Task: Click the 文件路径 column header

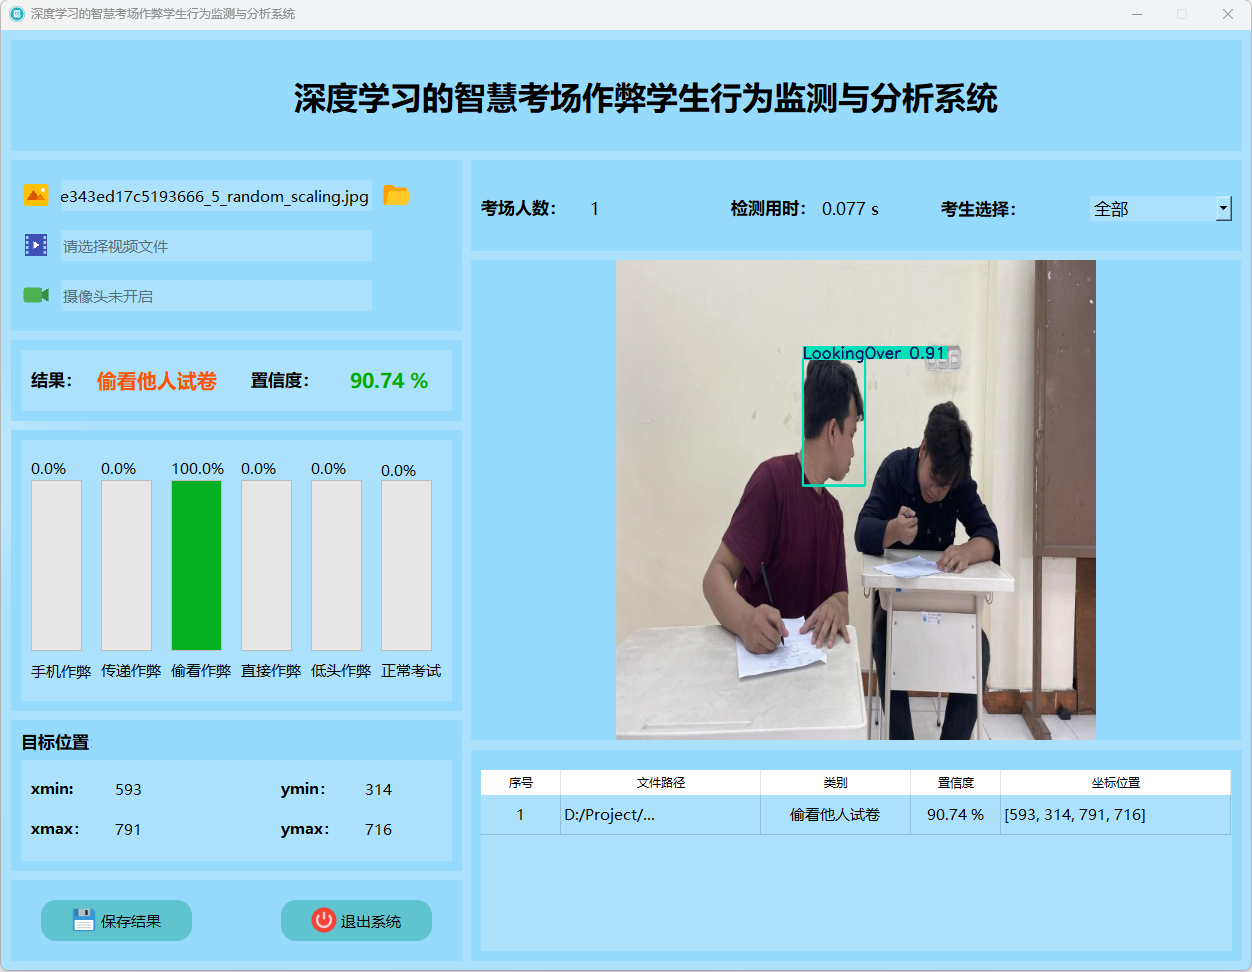Action: coord(661,782)
